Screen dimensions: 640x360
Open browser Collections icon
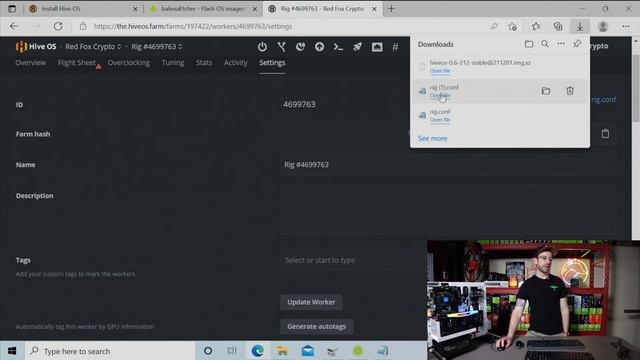[x=558, y=27]
